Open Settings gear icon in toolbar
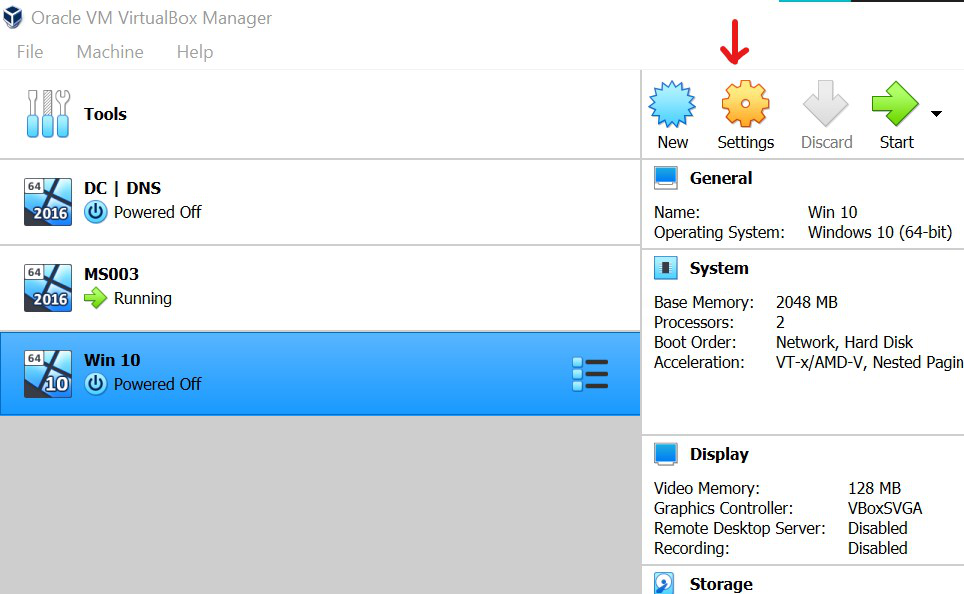 [x=745, y=104]
